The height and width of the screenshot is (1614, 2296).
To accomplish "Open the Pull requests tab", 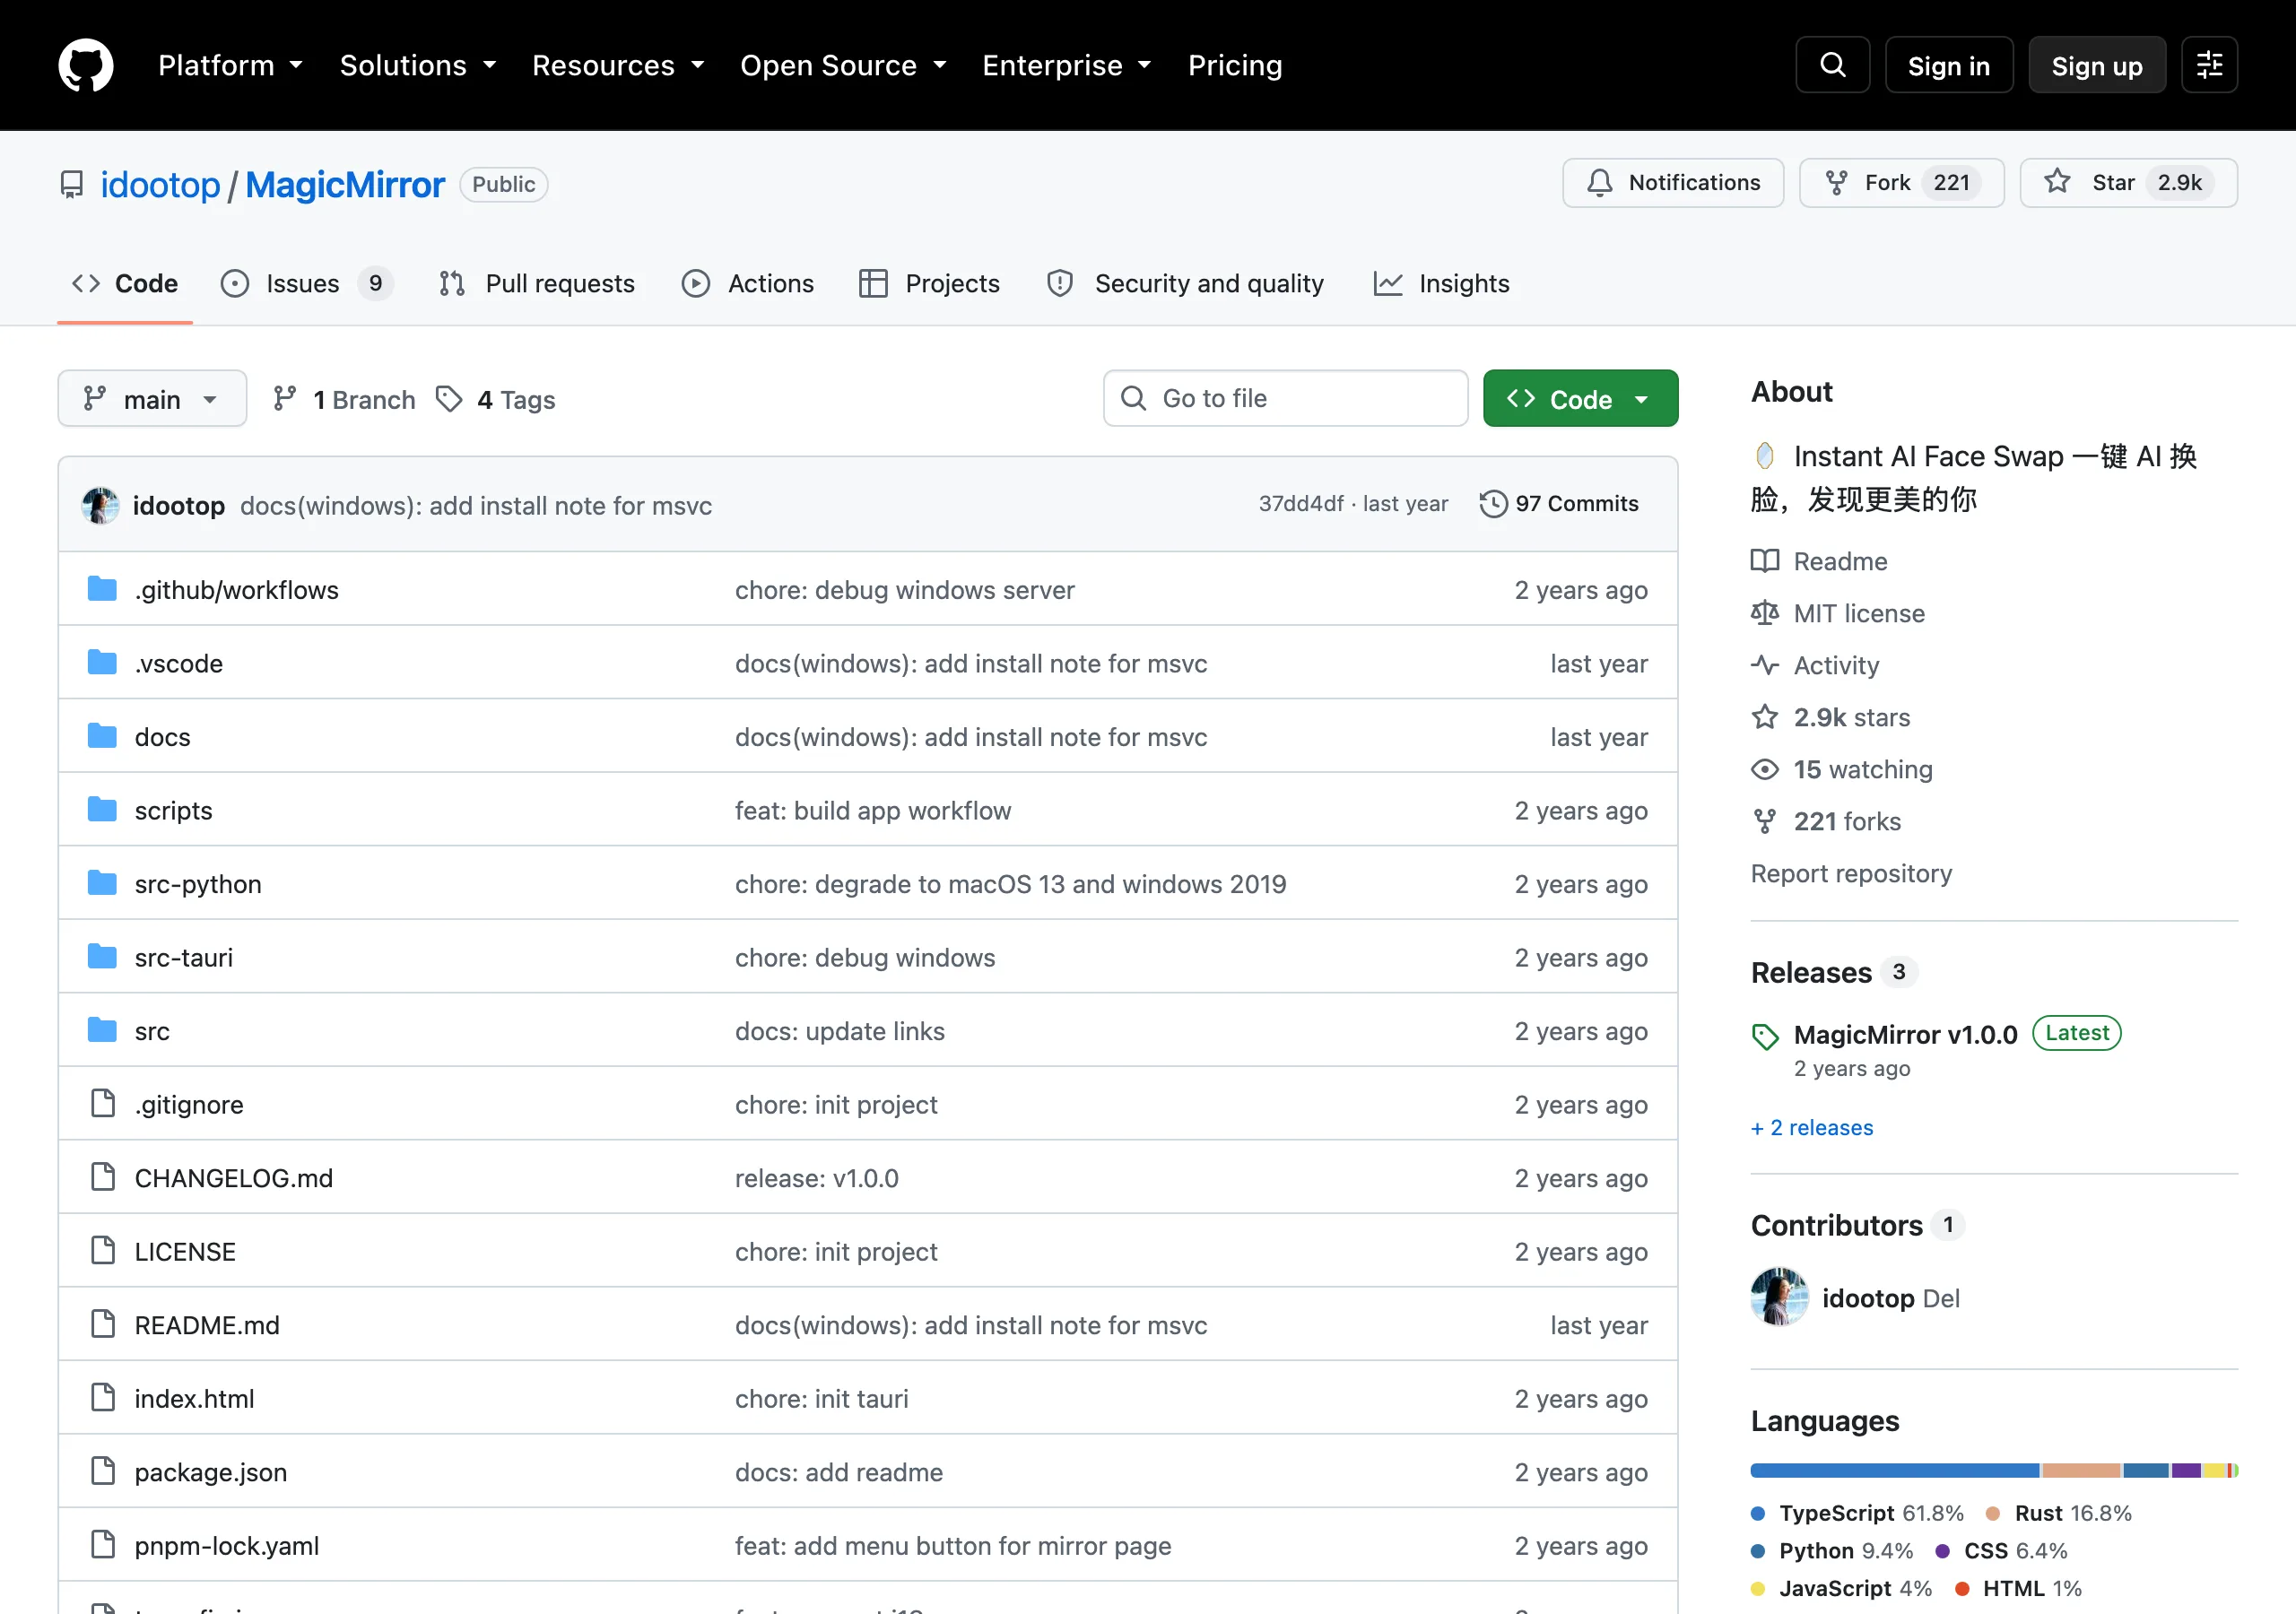I will [537, 284].
